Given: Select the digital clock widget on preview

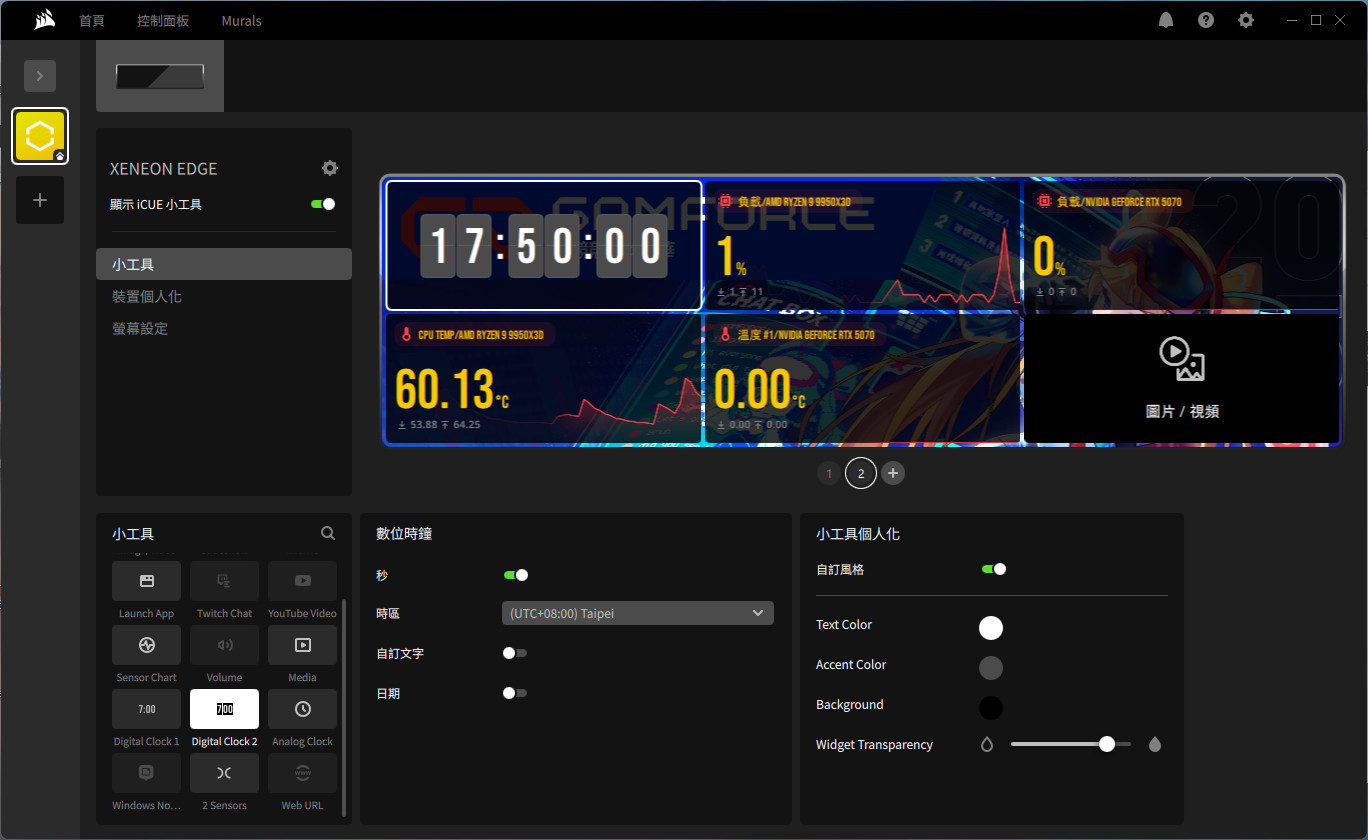Looking at the screenshot, I should pos(544,245).
